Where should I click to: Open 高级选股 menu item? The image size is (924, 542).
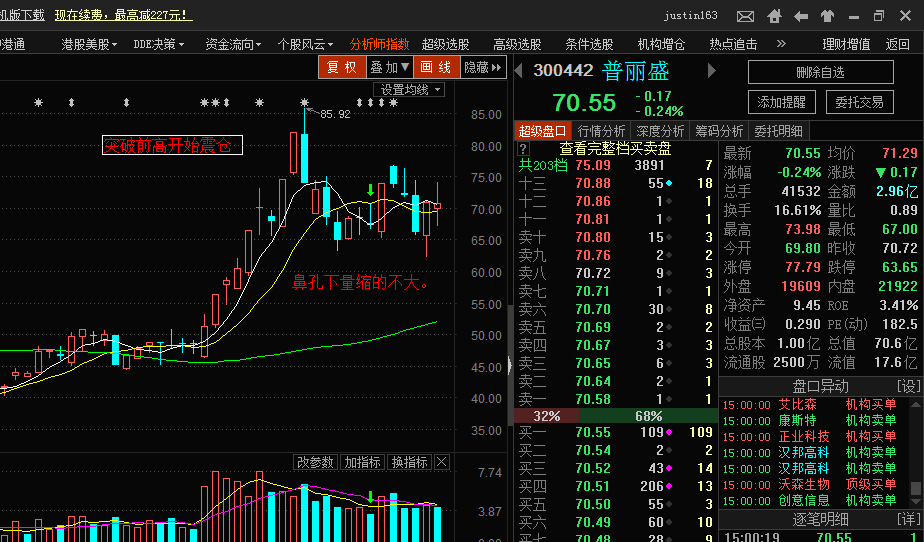517,44
